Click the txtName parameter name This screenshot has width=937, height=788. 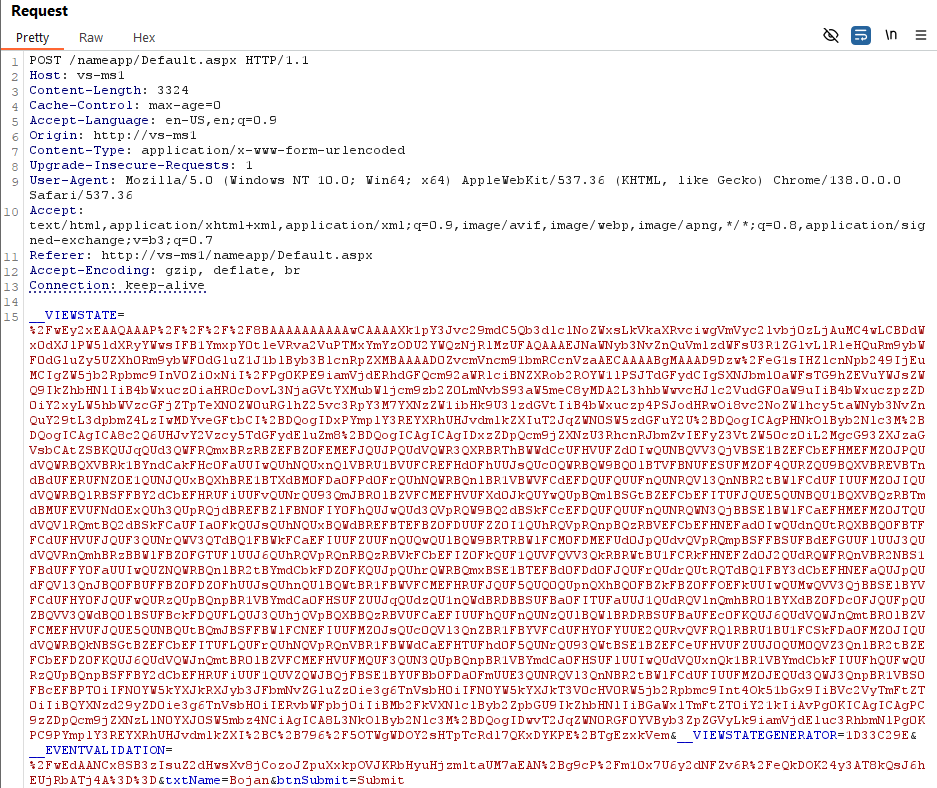[193, 780]
